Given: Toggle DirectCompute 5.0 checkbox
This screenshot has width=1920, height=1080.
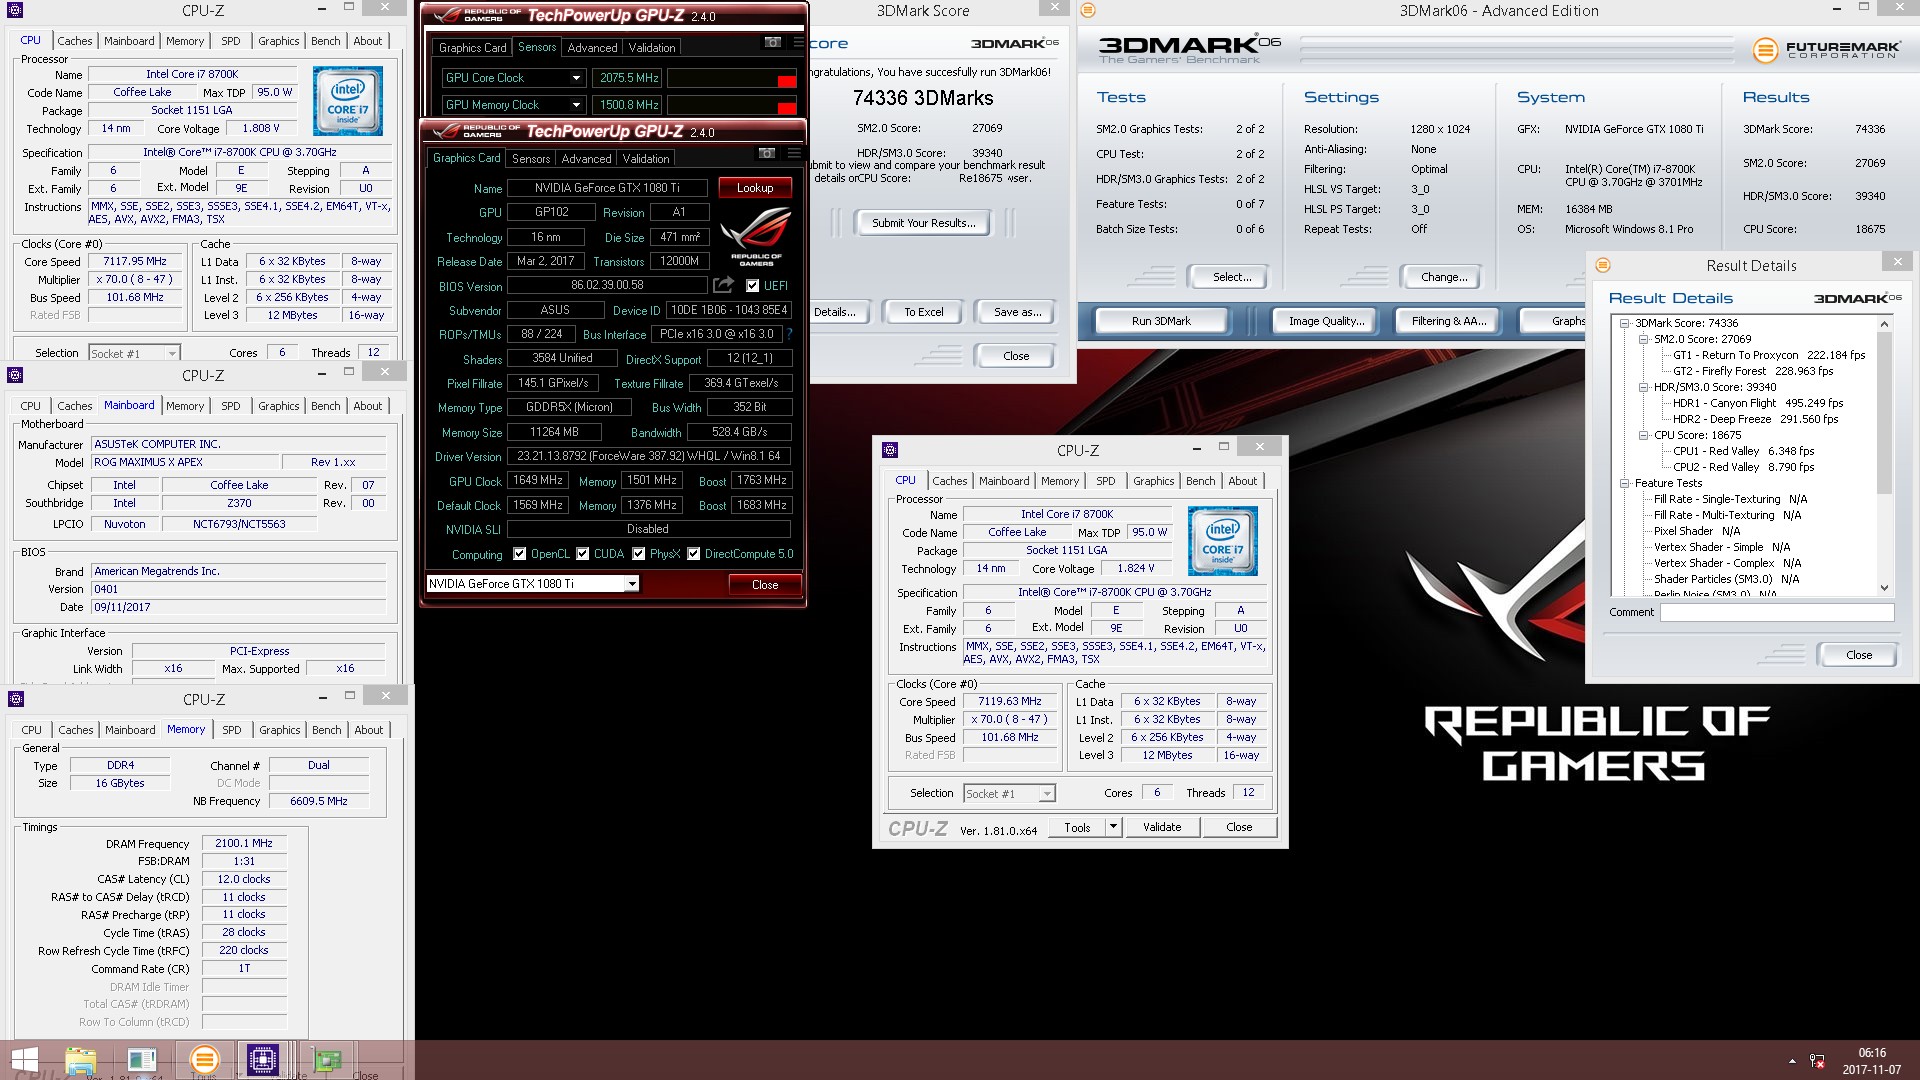Looking at the screenshot, I should pyautogui.click(x=693, y=554).
